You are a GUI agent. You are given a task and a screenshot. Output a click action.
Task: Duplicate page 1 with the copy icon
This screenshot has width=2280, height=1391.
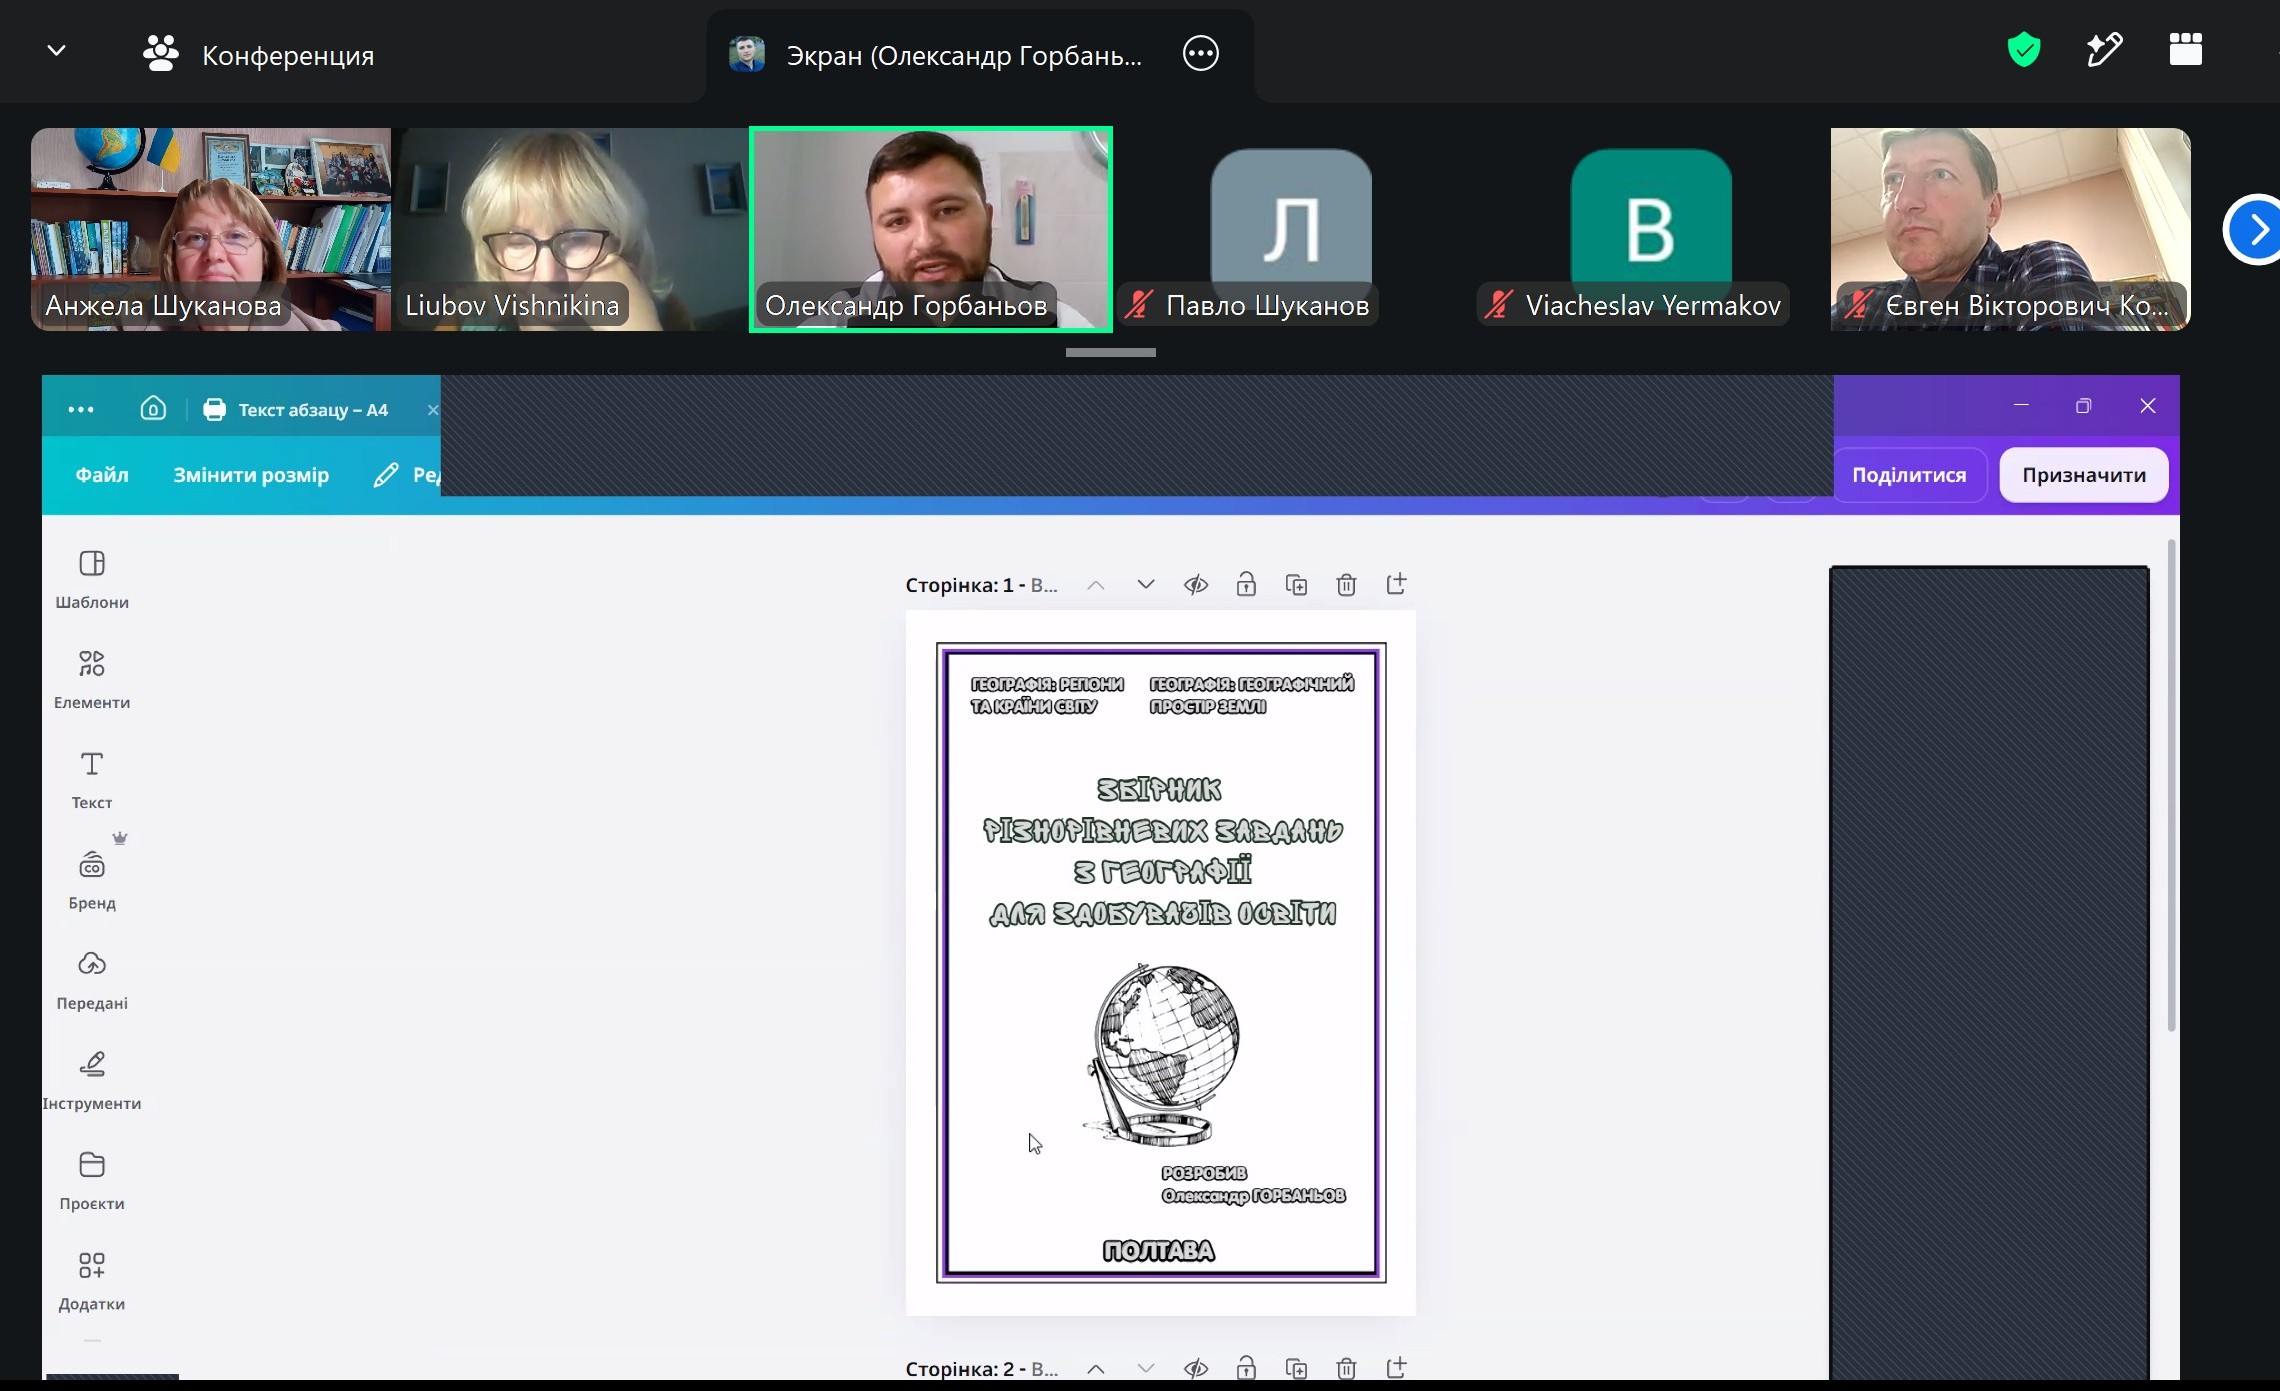click(x=1296, y=584)
